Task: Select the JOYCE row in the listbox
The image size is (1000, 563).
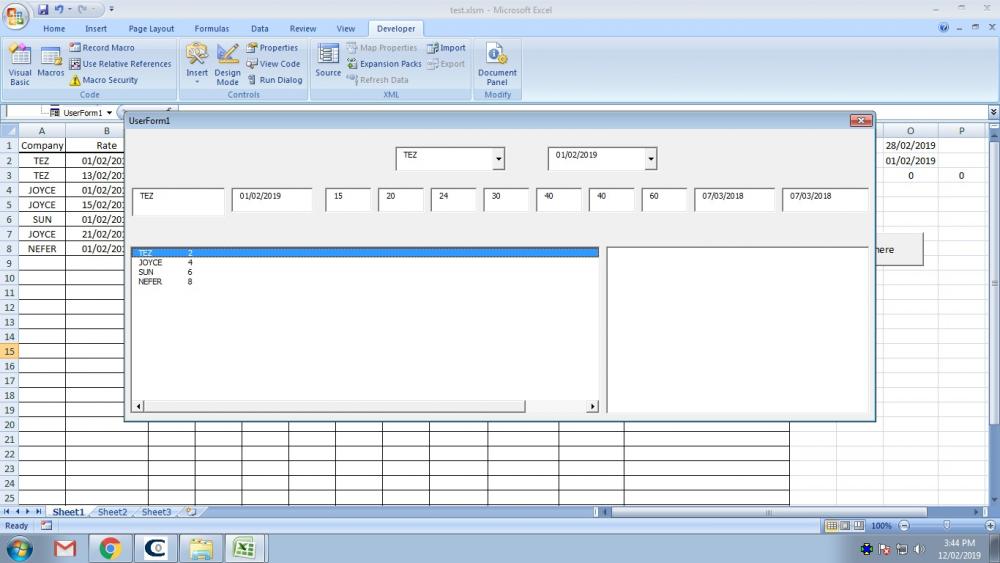Action: tap(150, 263)
